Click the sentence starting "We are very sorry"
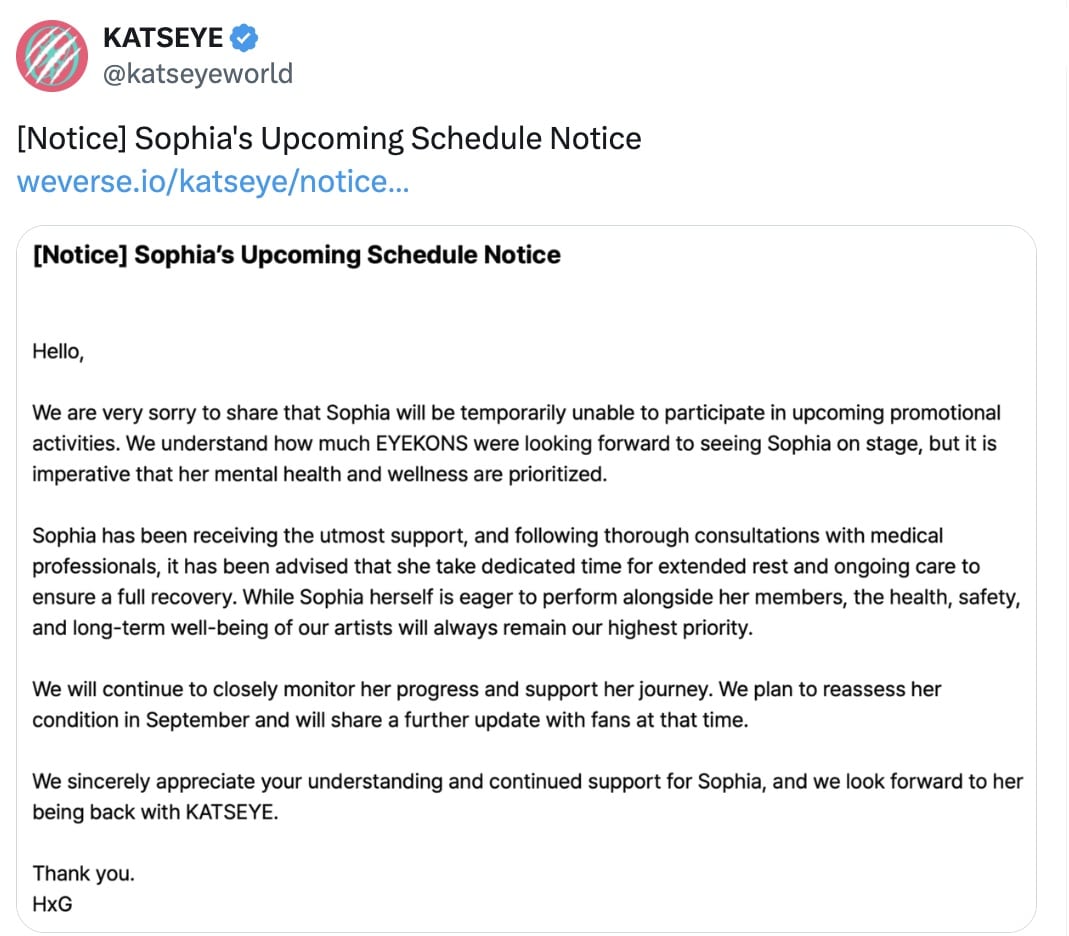Viewport: 1069px width, 936px height. (516, 413)
